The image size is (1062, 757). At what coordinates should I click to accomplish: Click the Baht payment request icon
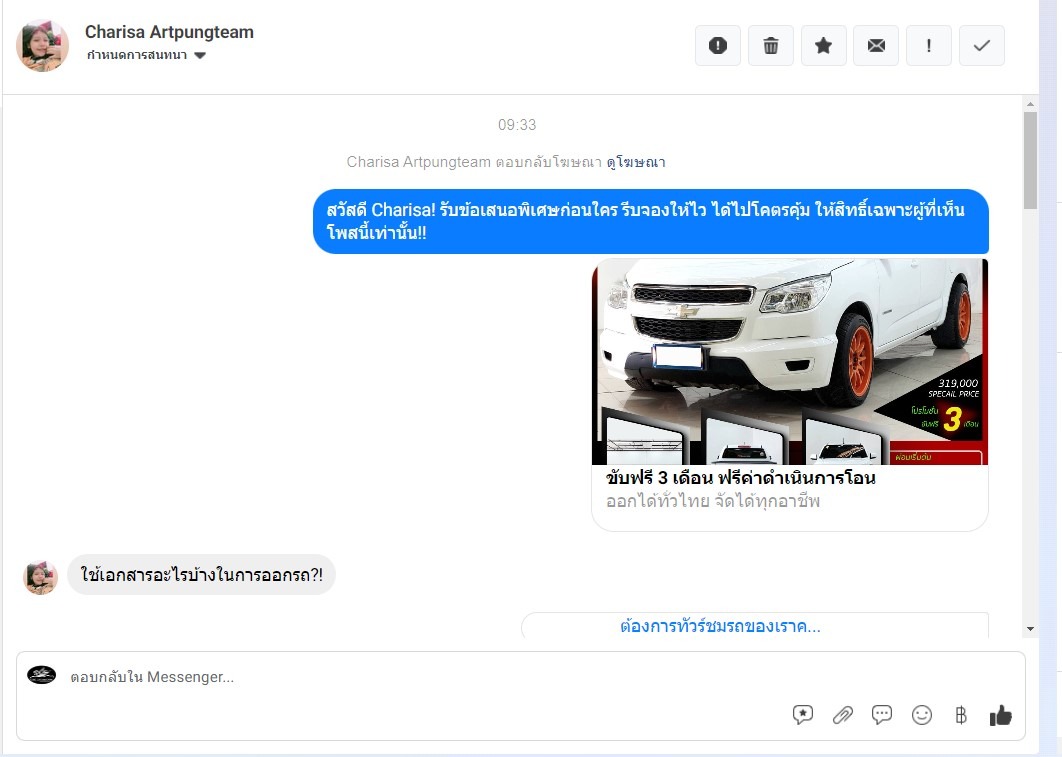click(x=960, y=714)
